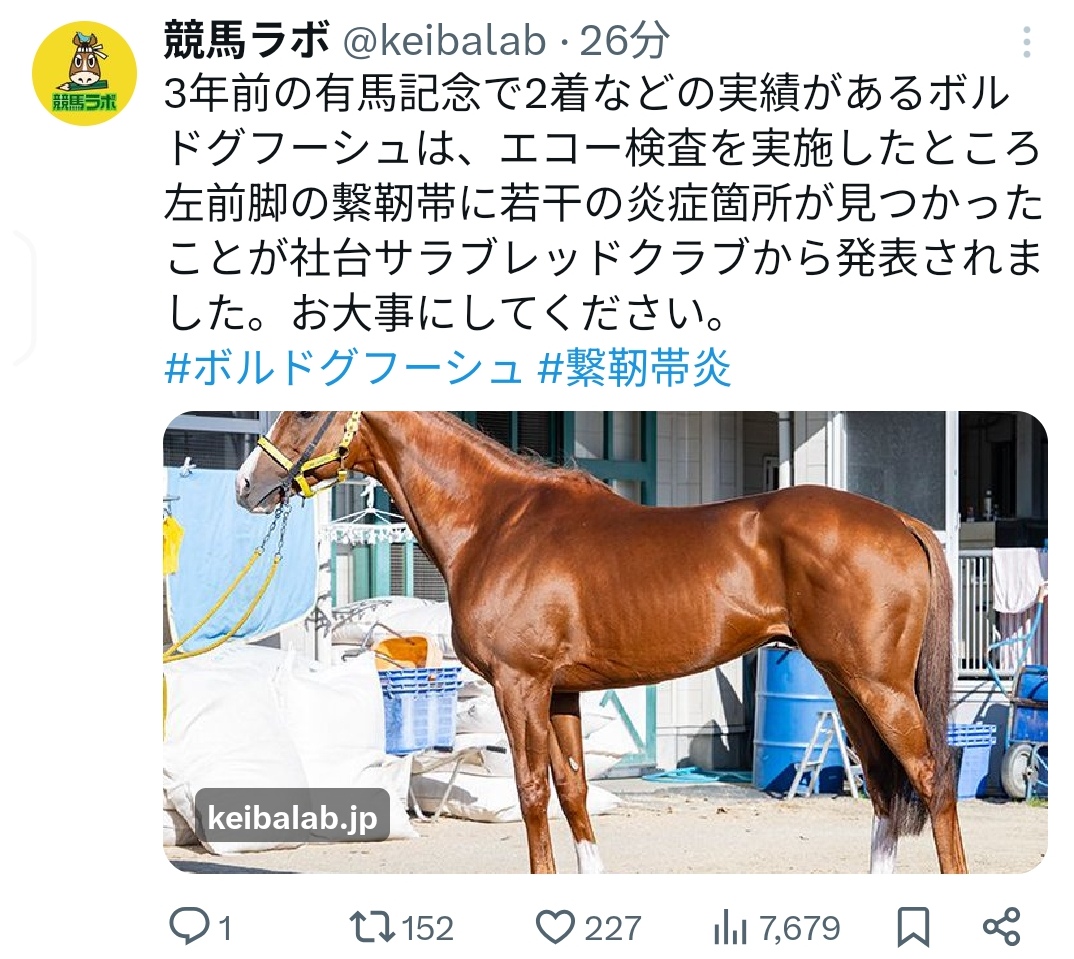Open the chestnut horse photo
1074x959 pixels.
point(605,642)
